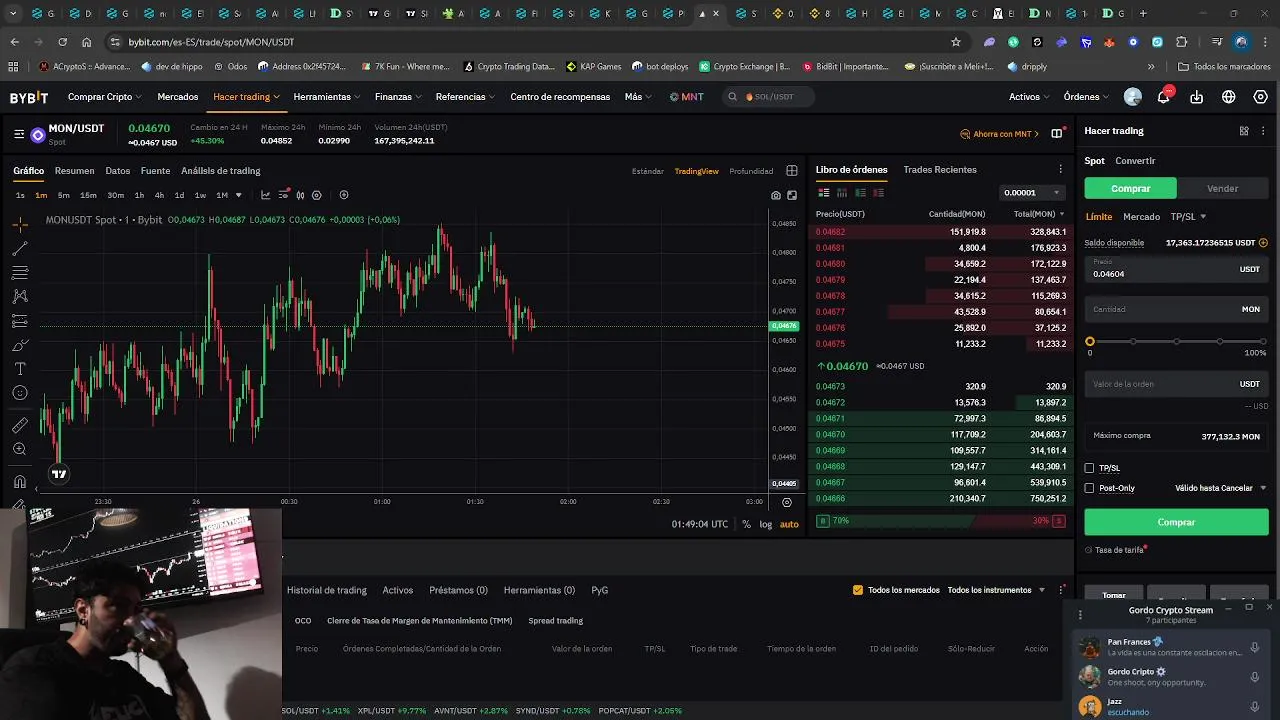1280x720 pixels.
Task: Select the pattern drawing tool
Action: pos(20,297)
